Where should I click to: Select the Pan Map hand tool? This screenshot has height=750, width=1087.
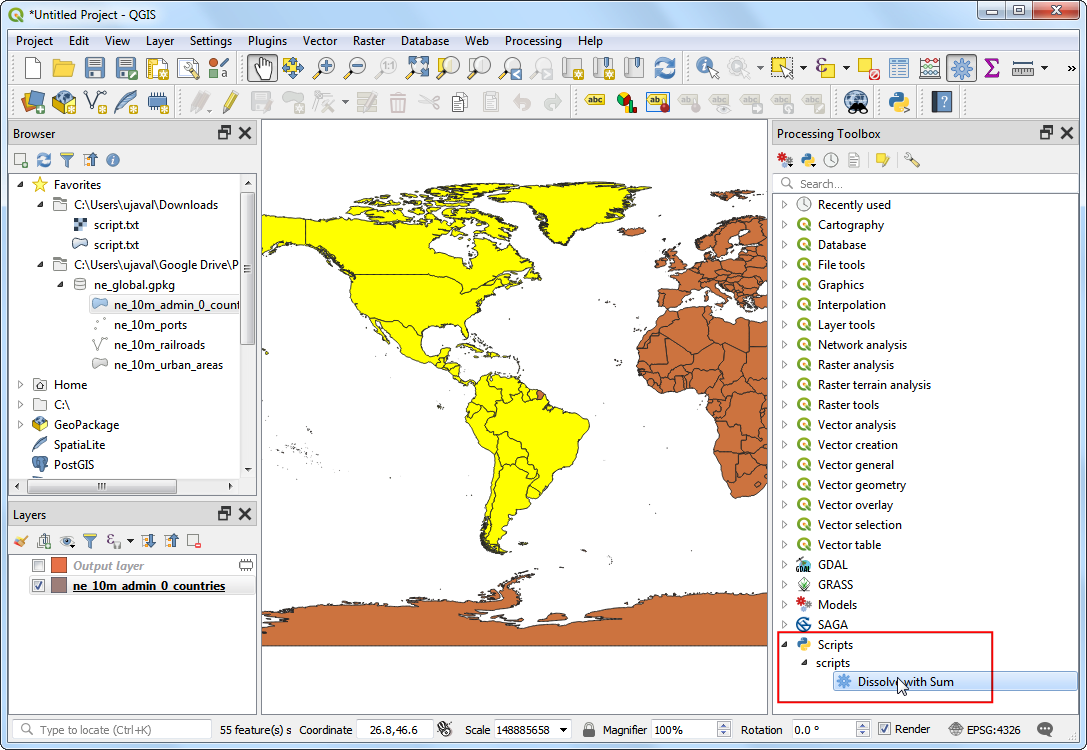(x=262, y=68)
